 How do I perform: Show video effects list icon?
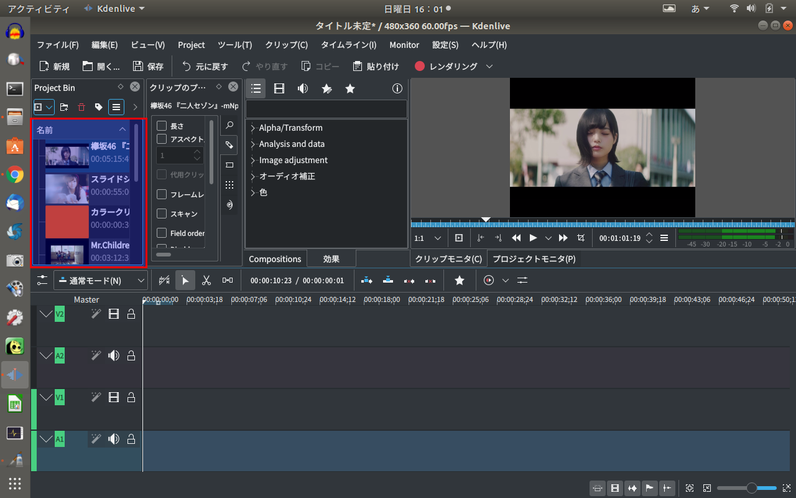click(279, 89)
